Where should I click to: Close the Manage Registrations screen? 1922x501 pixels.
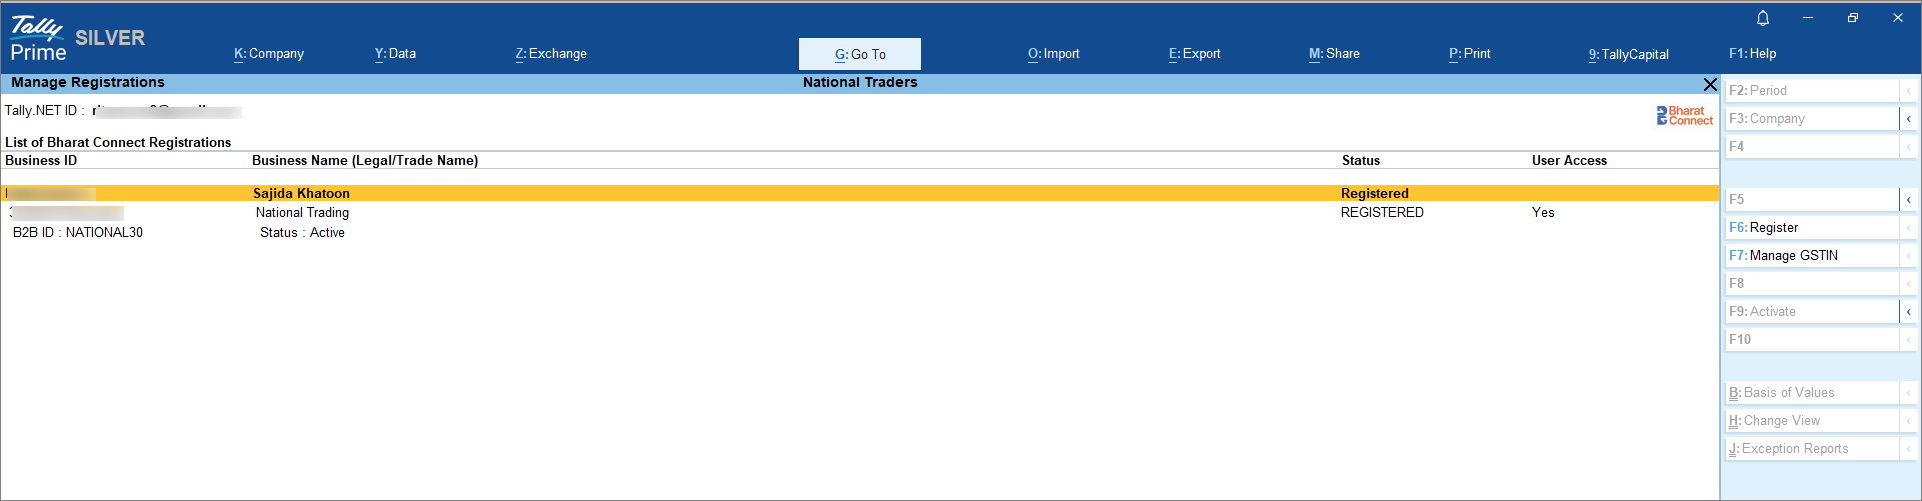(1710, 84)
